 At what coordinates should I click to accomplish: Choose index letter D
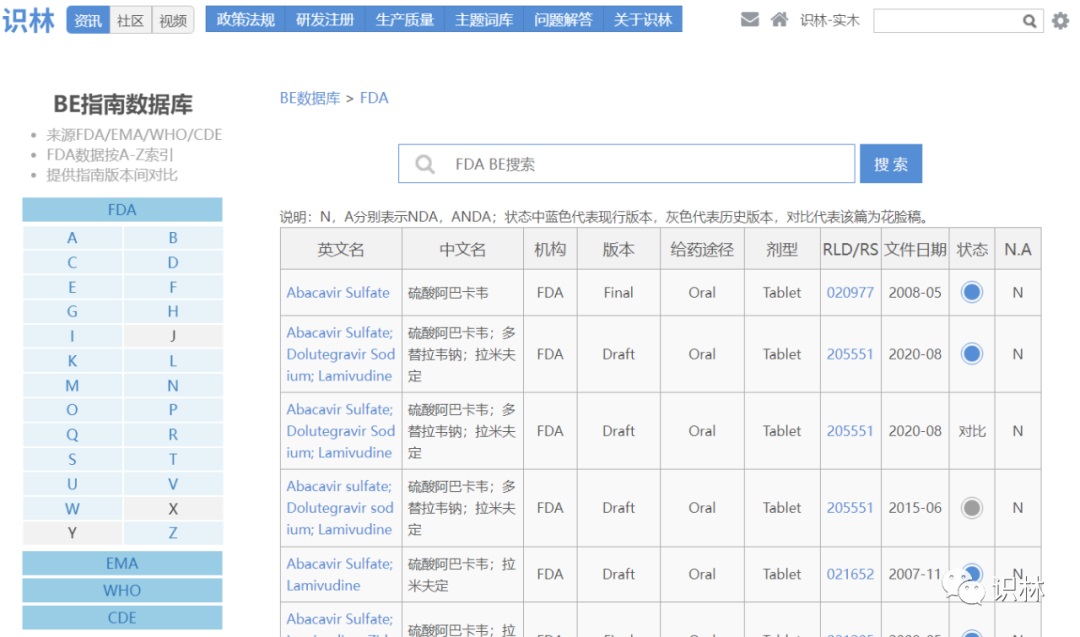[173, 262]
